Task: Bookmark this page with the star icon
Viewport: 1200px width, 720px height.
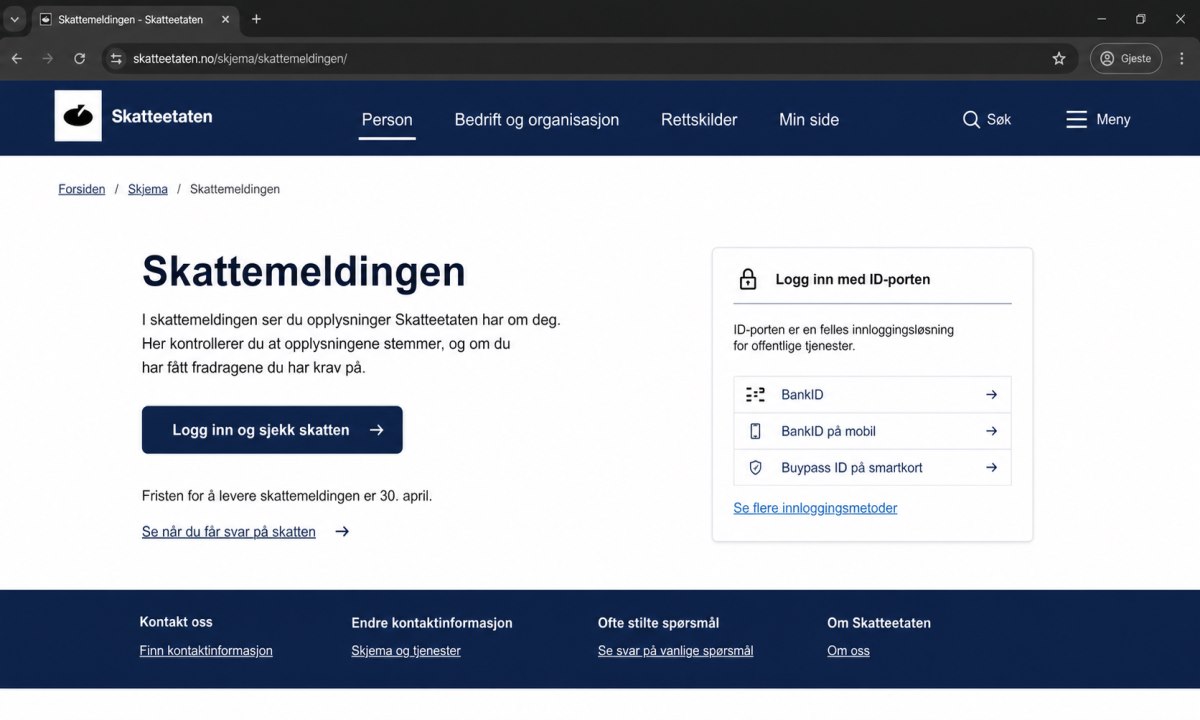Action: pyautogui.click(x=1059, y=58)
